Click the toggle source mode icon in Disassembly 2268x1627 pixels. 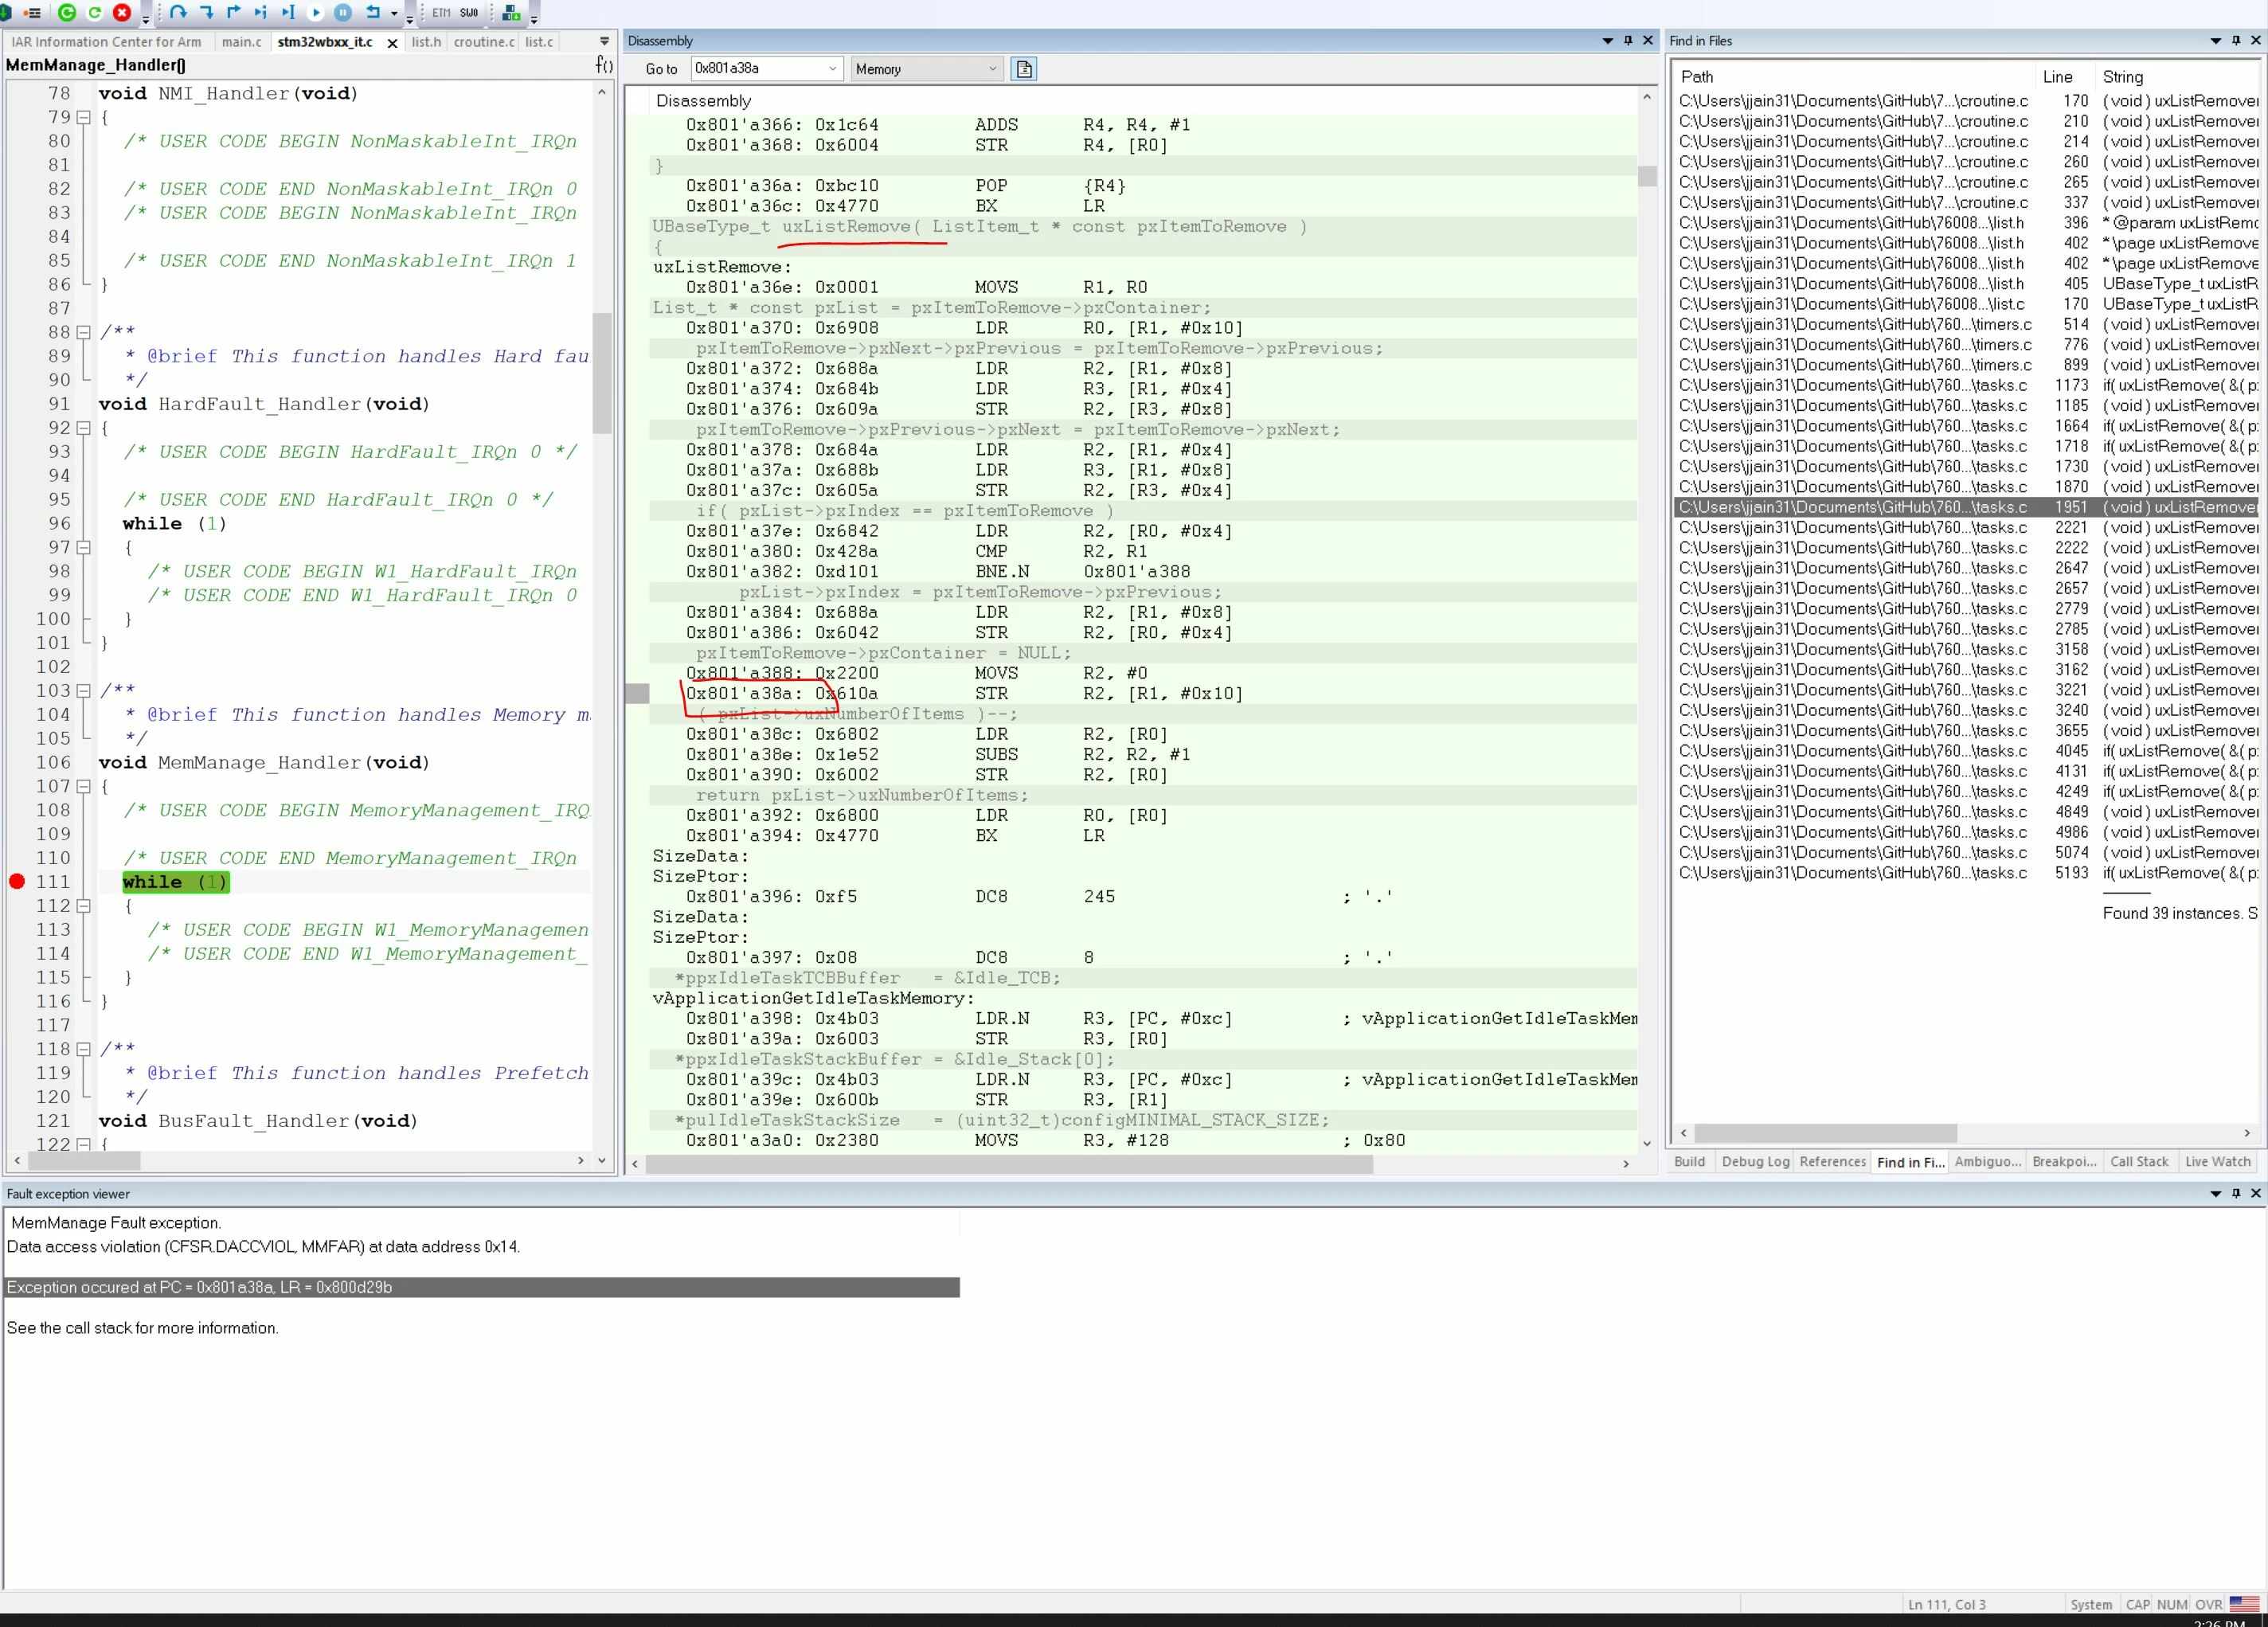click(x=1024, y=69)
